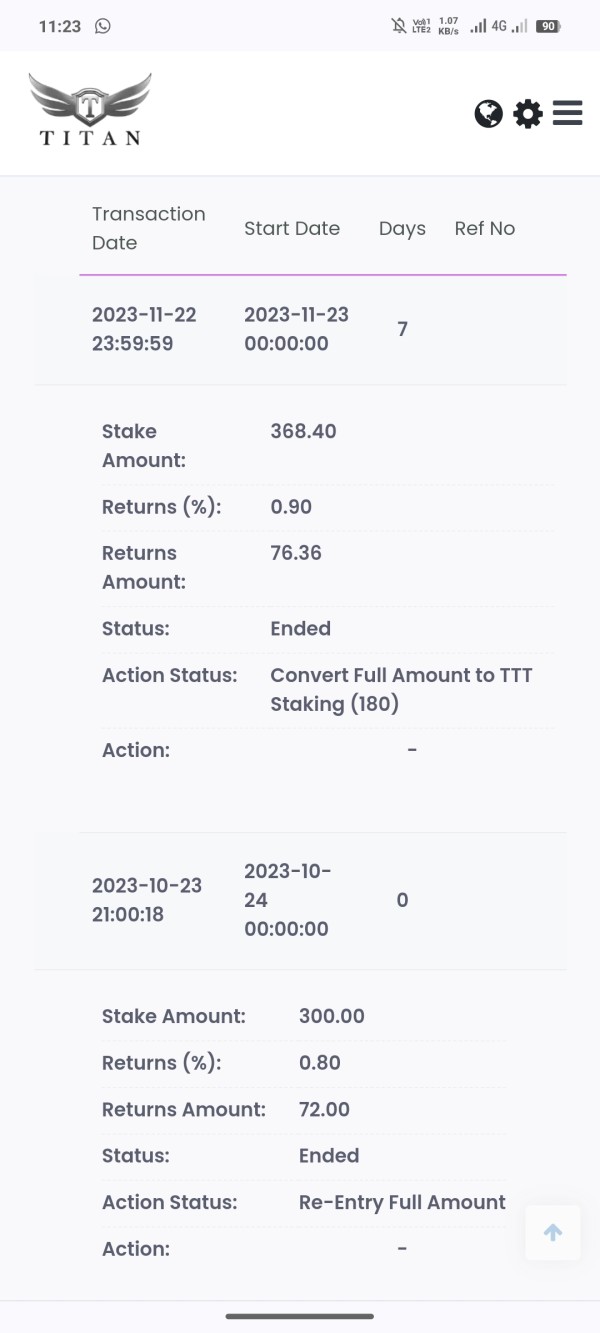600x1333 pixels.
Task: Open the settings gear icon
Action: 528,114
